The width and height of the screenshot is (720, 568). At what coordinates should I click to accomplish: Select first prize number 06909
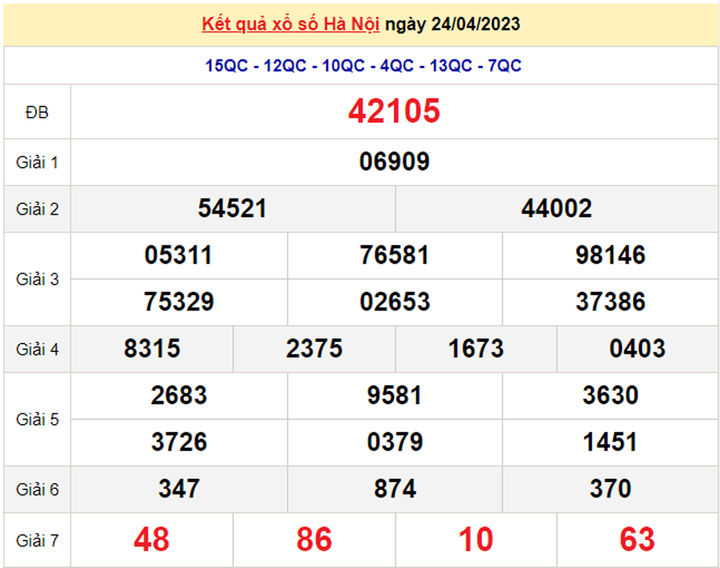(394, 162)
